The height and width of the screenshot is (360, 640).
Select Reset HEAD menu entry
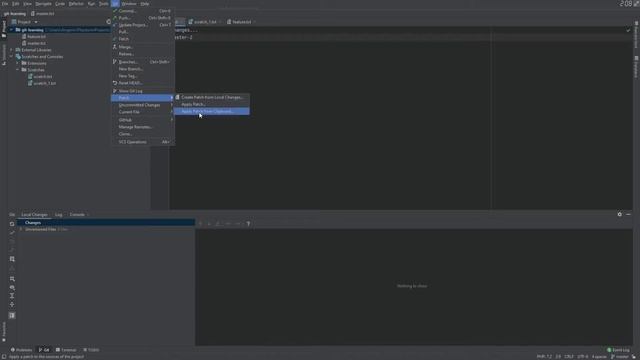[142, 83]
